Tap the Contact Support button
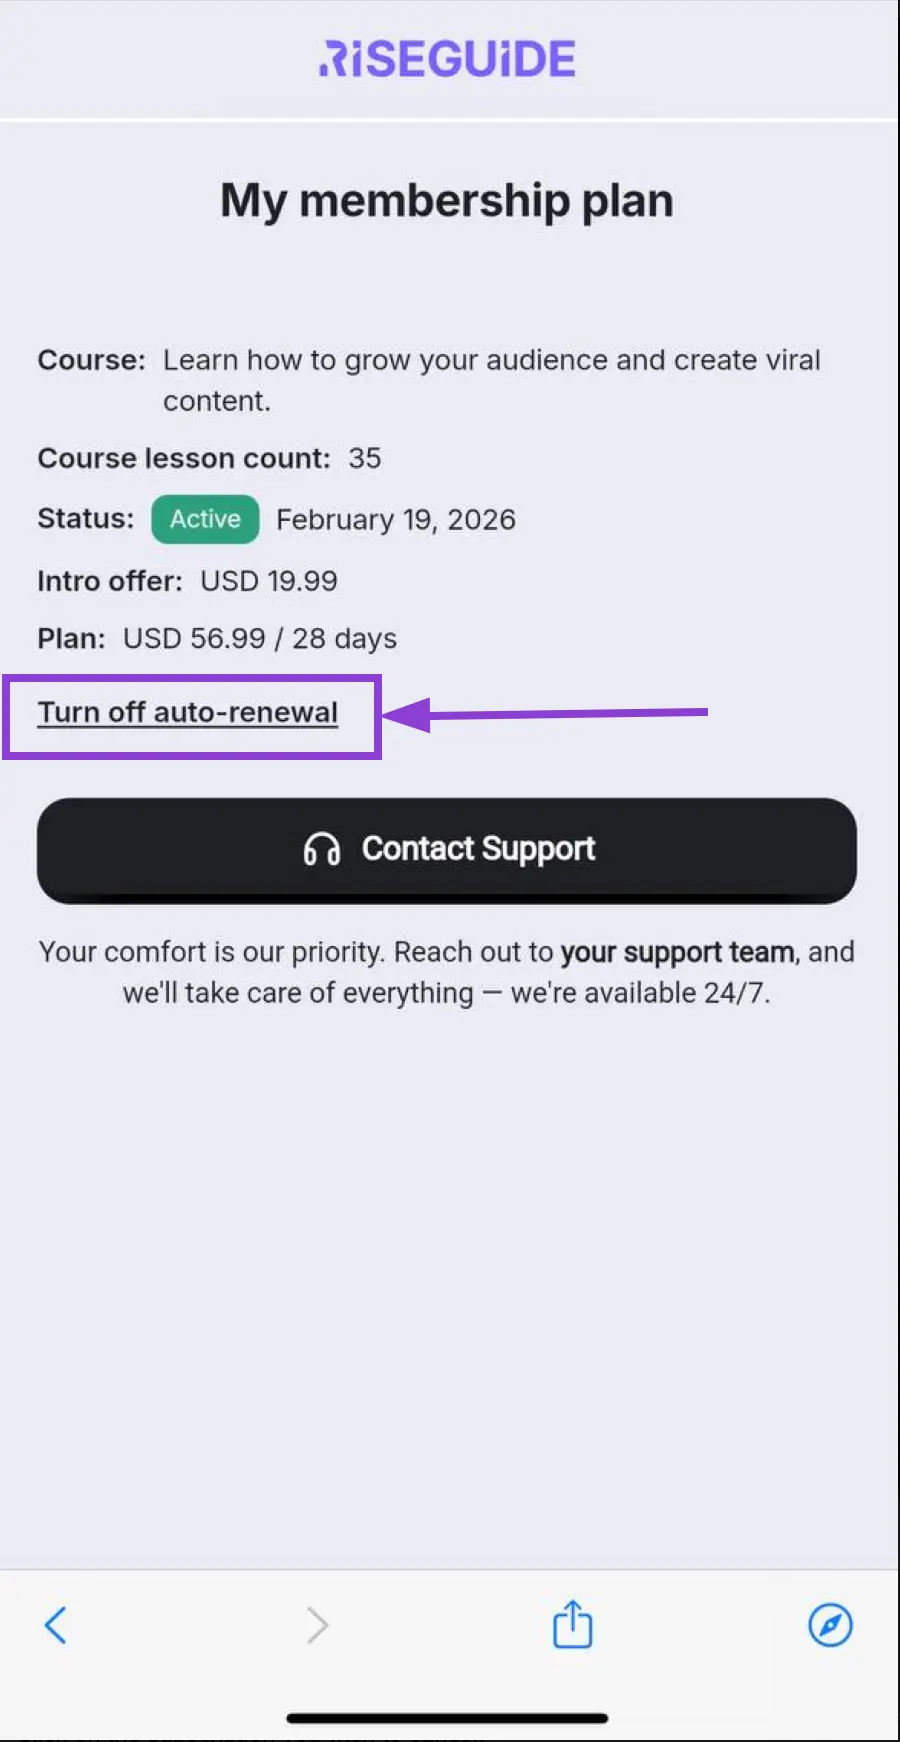This screenshot has height=1742, width=900. [448, 848]
